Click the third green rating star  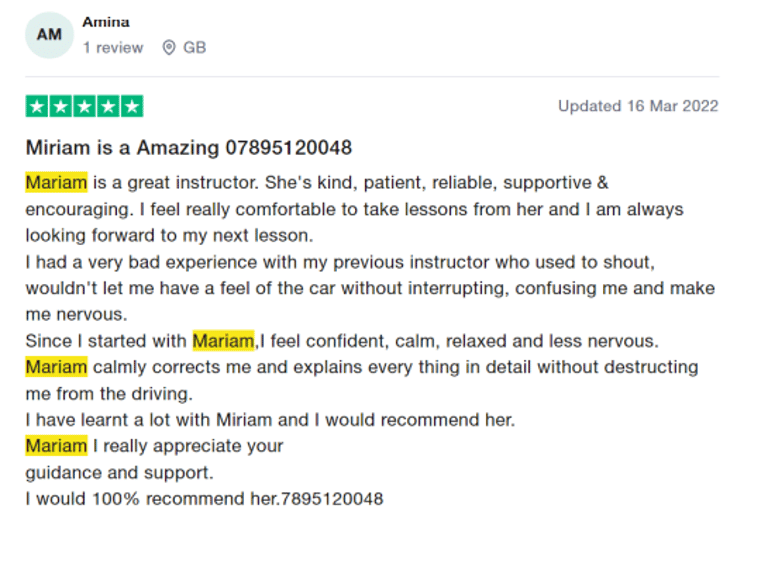[84, 106]
